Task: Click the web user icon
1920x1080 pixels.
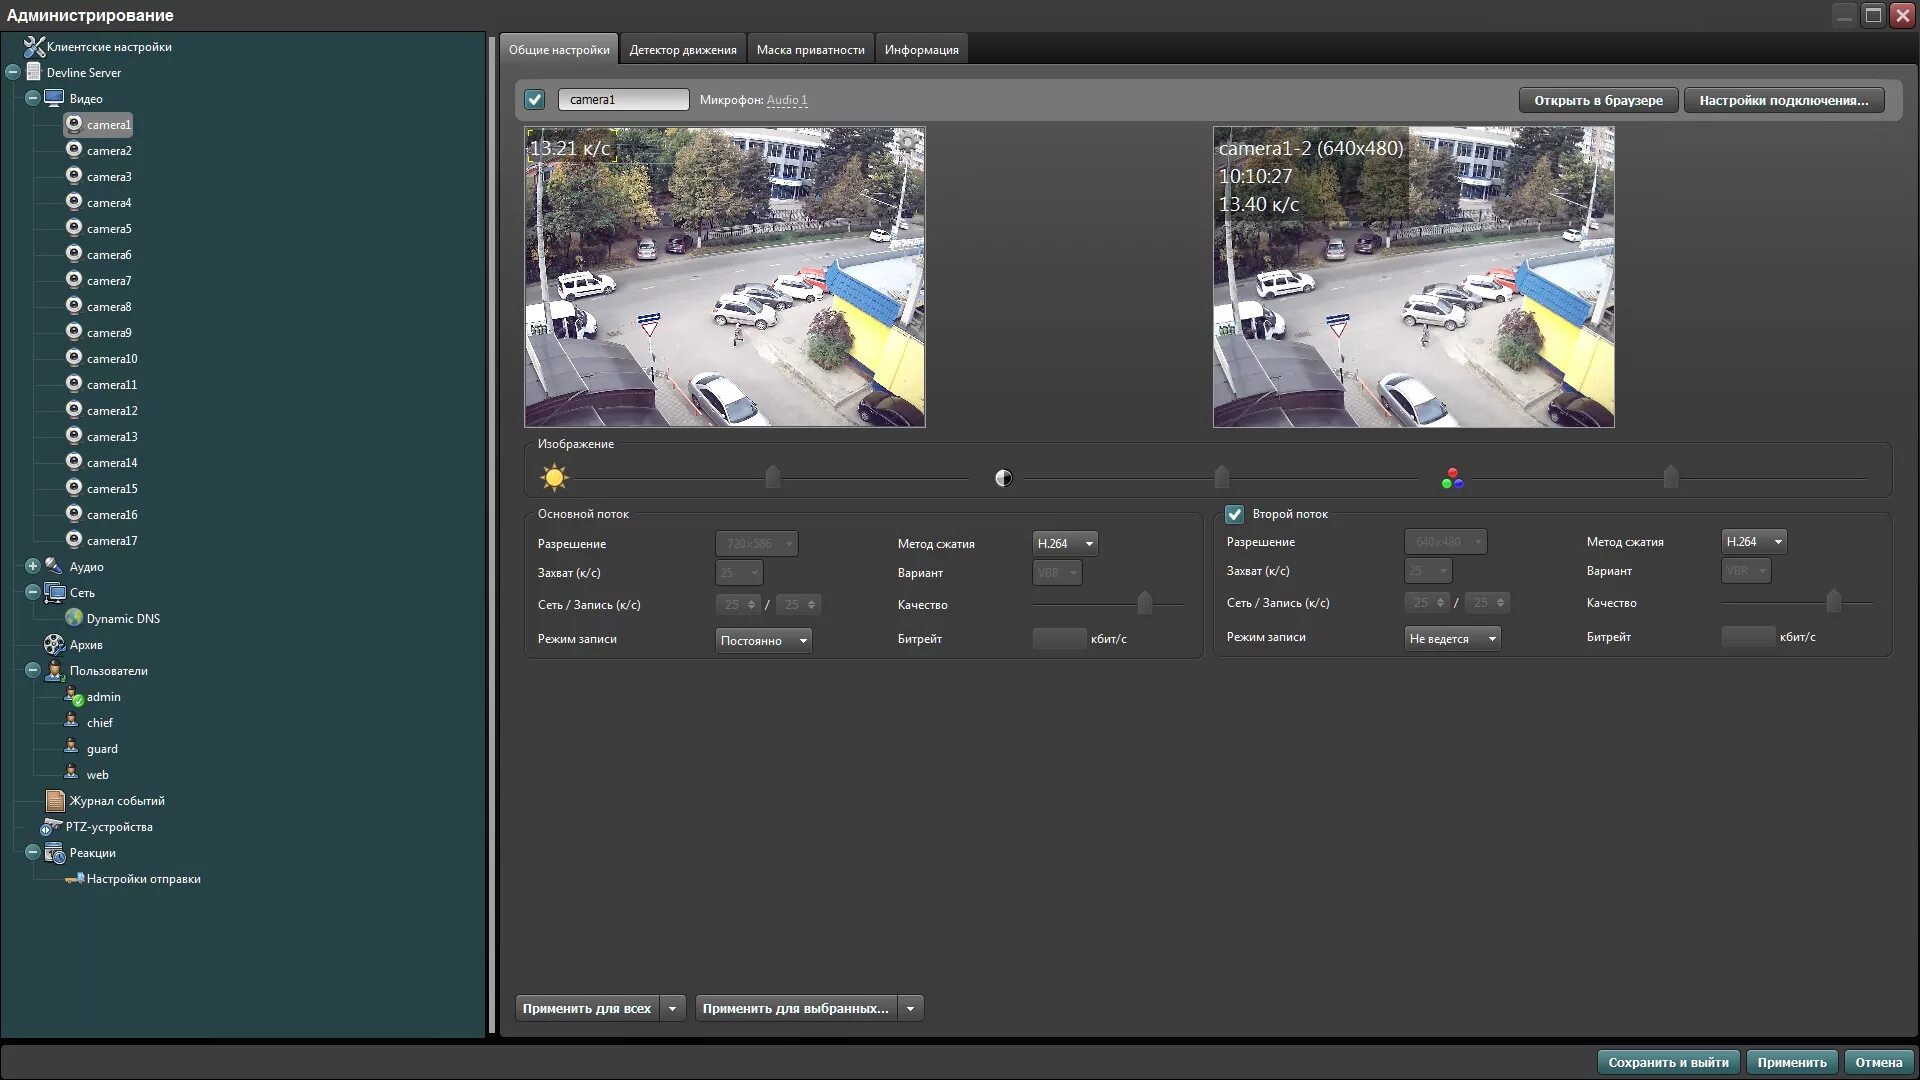Action: pyautogui.click(x=71, y=774)
